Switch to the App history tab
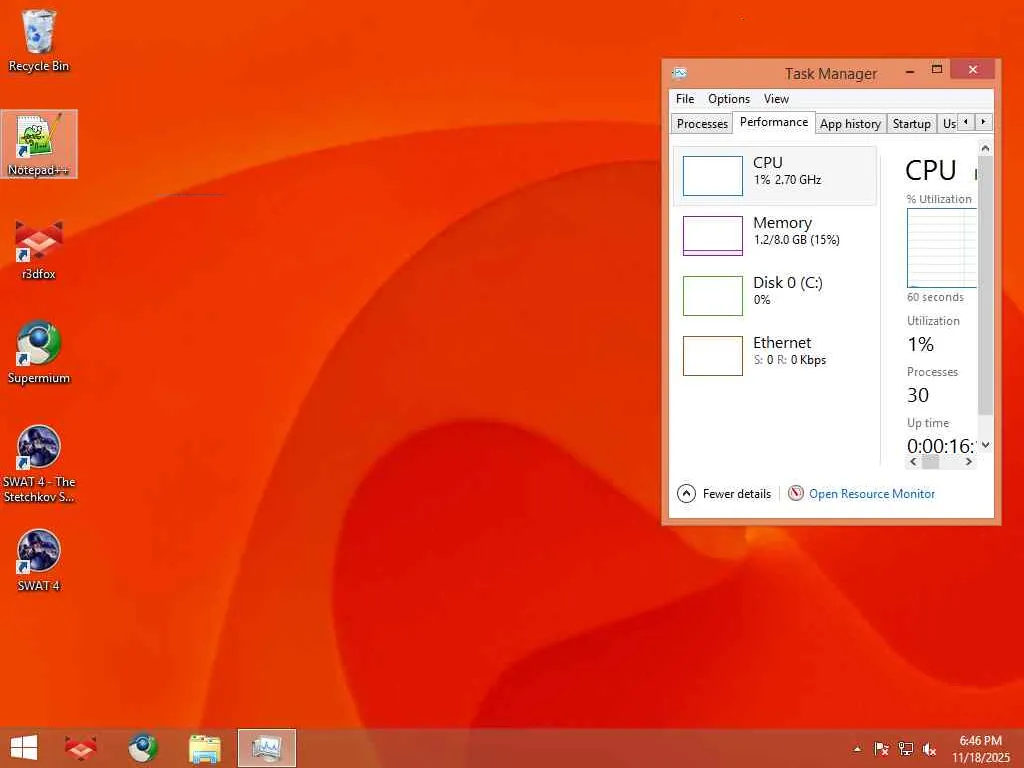The height and width of the screenshot is (768, 1024). click(x=850, y=123)
